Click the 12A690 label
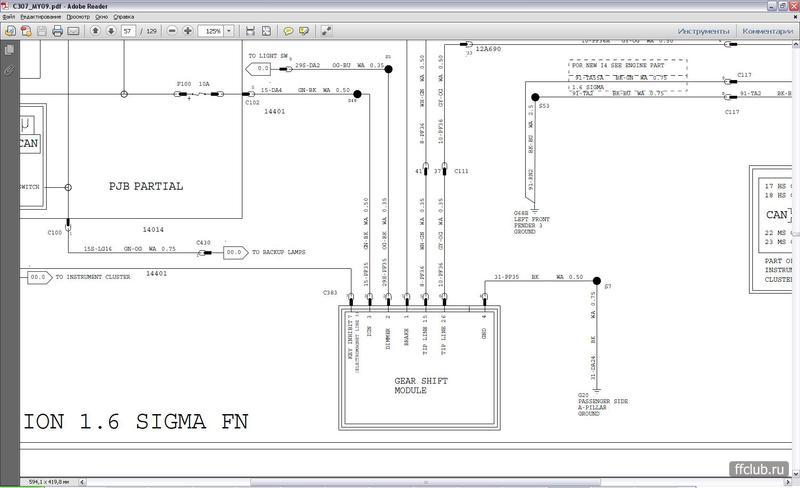The width and height of the screenshot is (800, 488). (x=488, y=49)
